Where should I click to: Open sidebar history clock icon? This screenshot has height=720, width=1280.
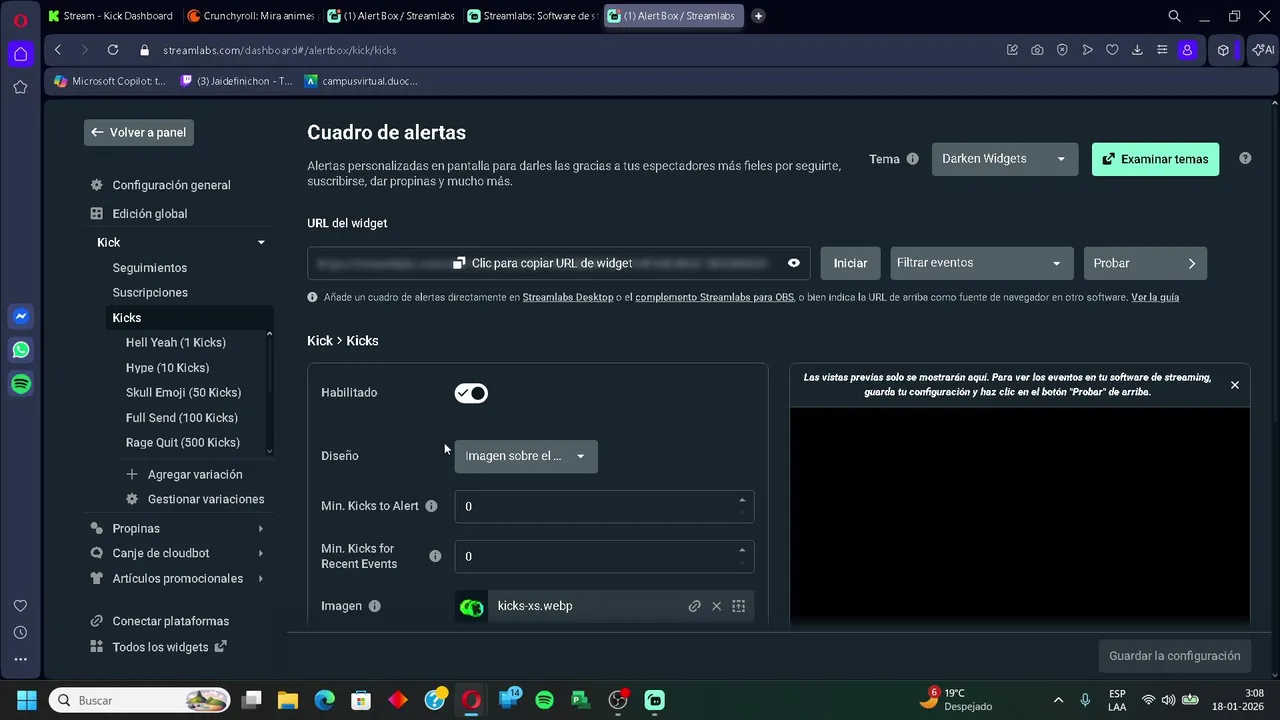pyautogui.click(x=20, y=632)
